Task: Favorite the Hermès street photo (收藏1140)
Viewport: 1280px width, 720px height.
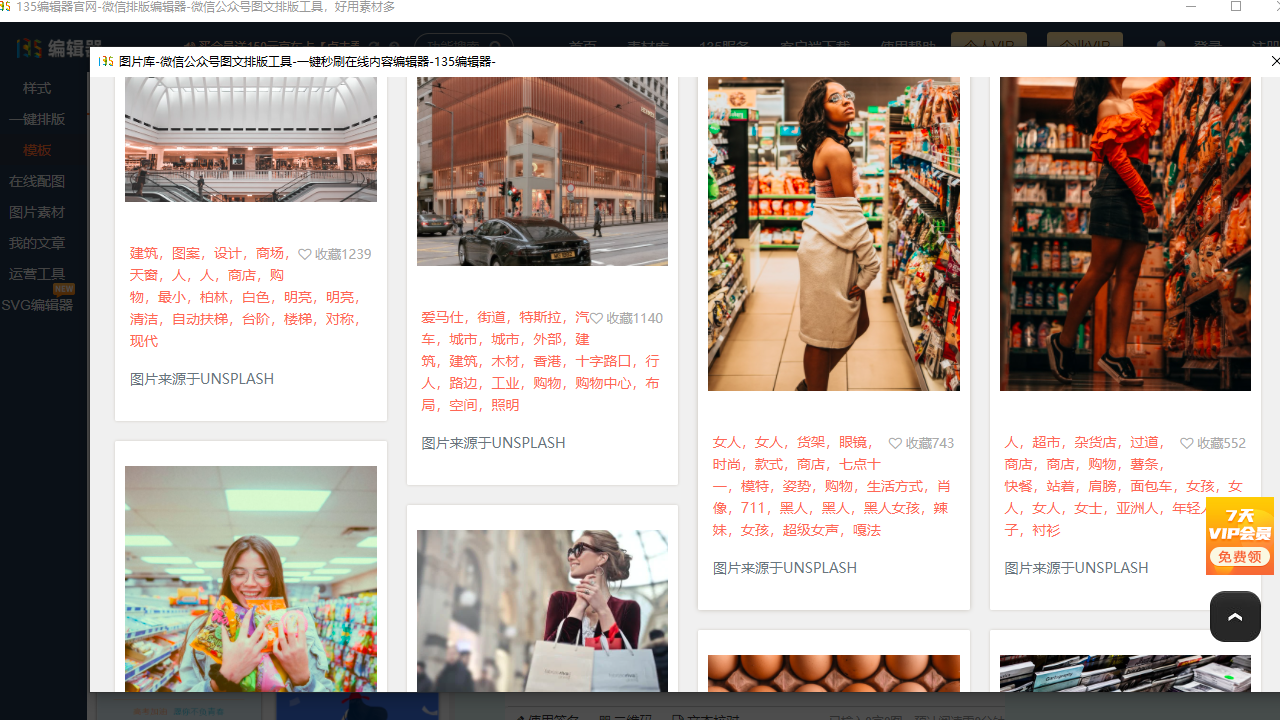Action: [x=596, y=318]
